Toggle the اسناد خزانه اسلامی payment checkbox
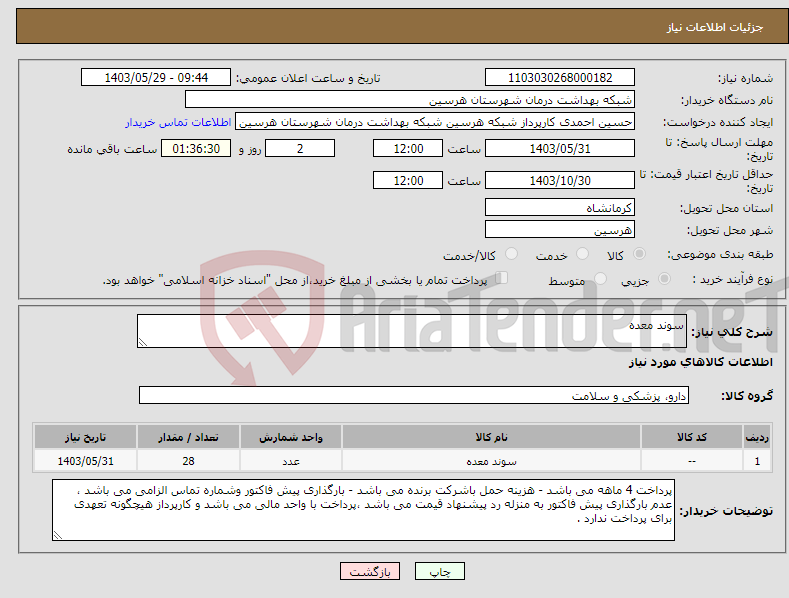Viewport: 789px width, 598px height. pos(502,278)
